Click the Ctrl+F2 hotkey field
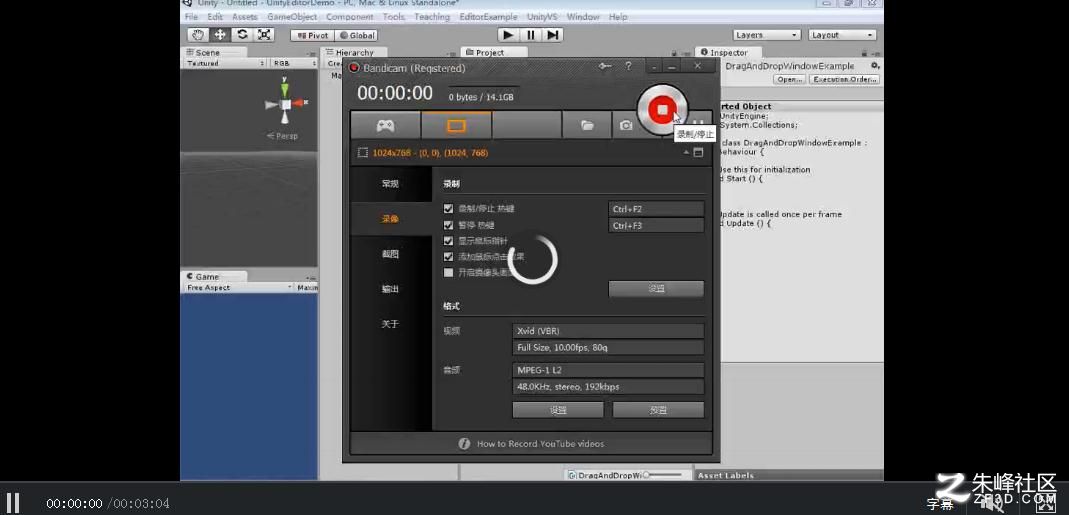 [x=656, y=209]
